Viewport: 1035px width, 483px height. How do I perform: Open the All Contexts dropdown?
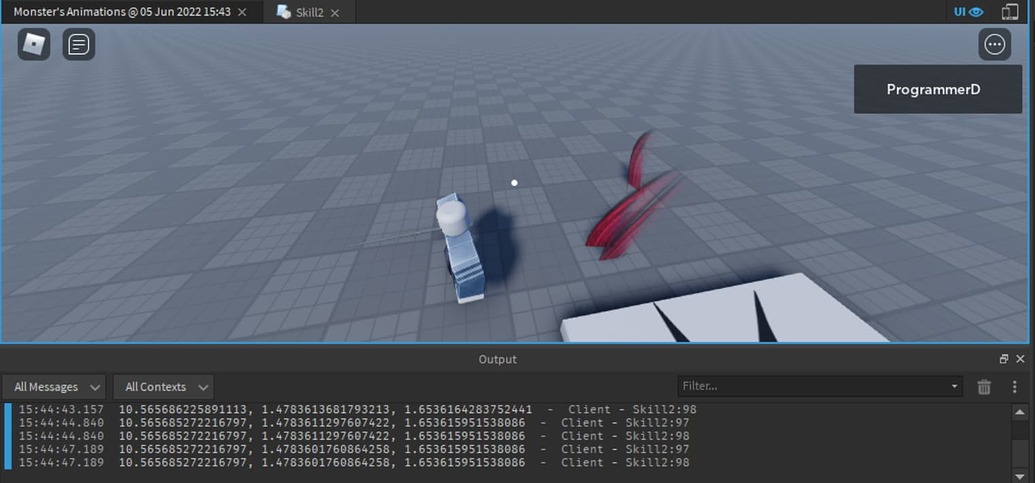[x=163, y=387]
